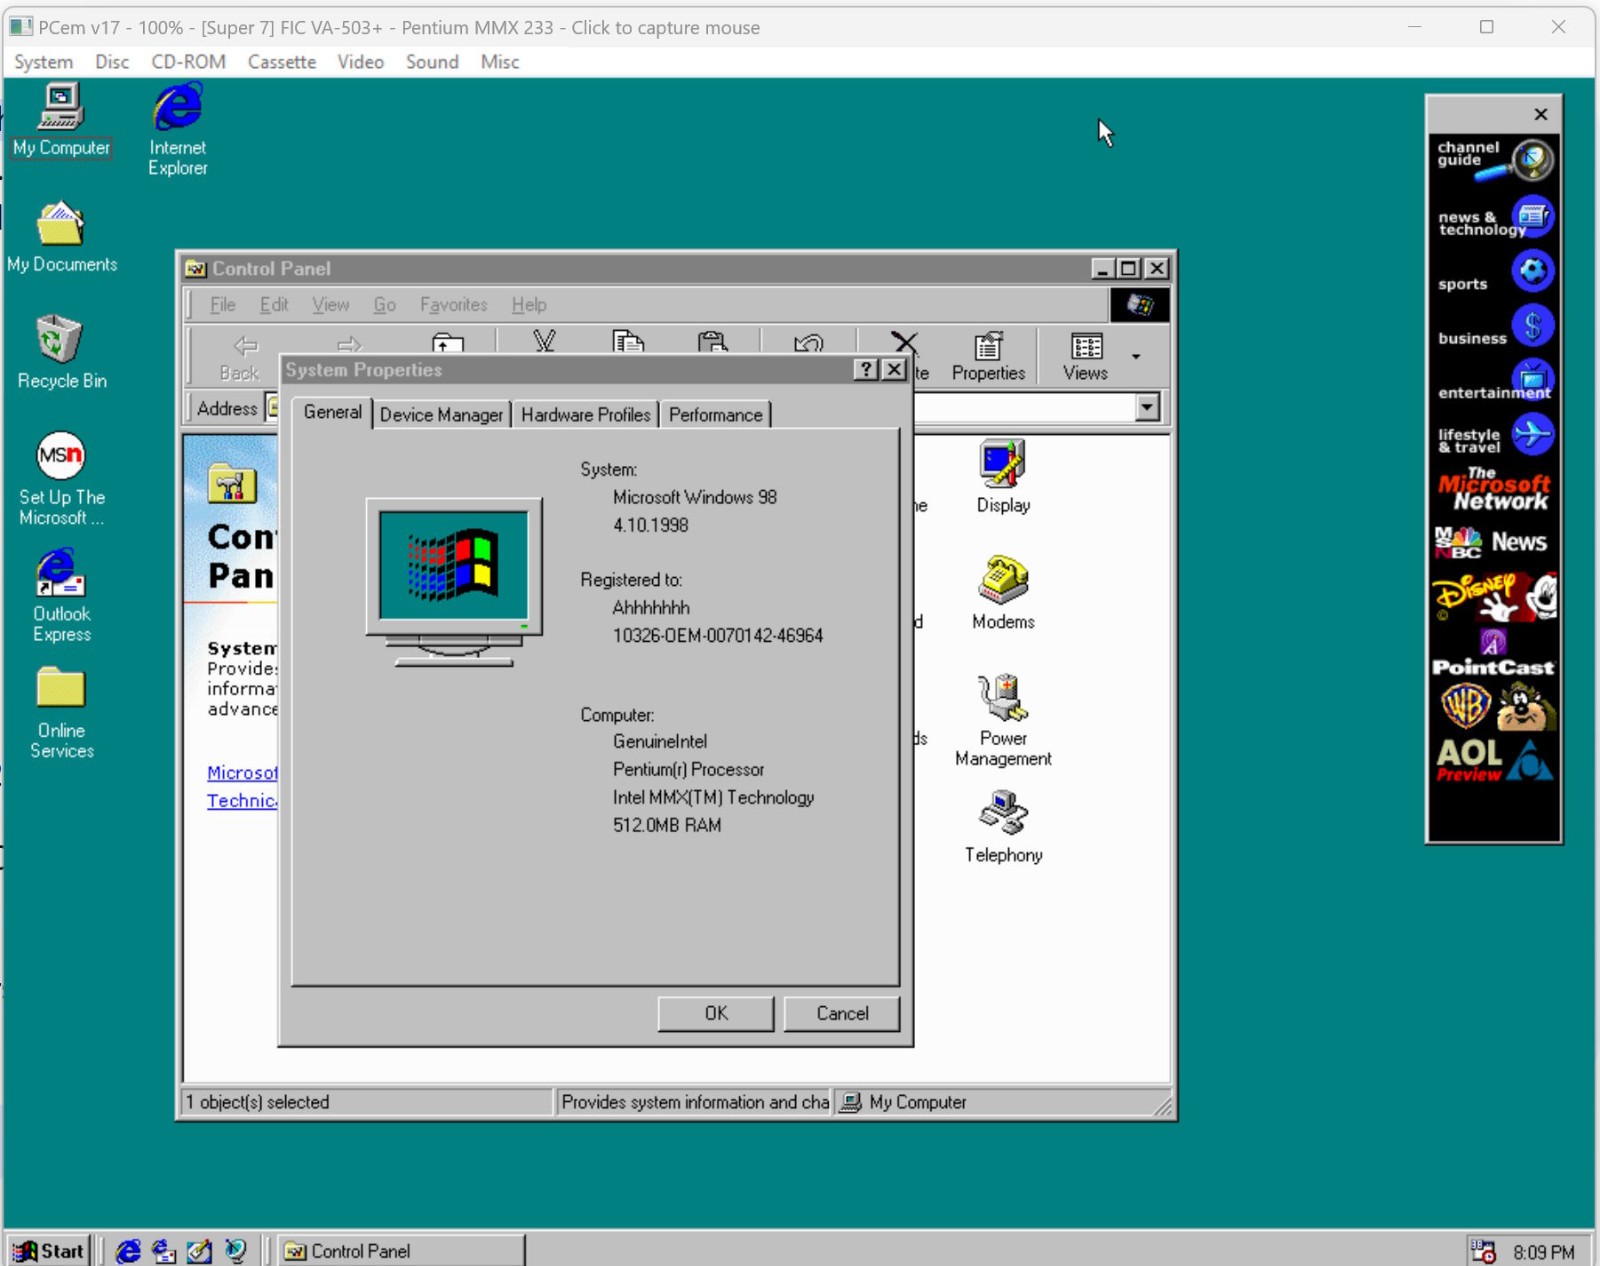
Task: Open Disney channel in Channel Bar
Action: click(x=1494, y=597)
